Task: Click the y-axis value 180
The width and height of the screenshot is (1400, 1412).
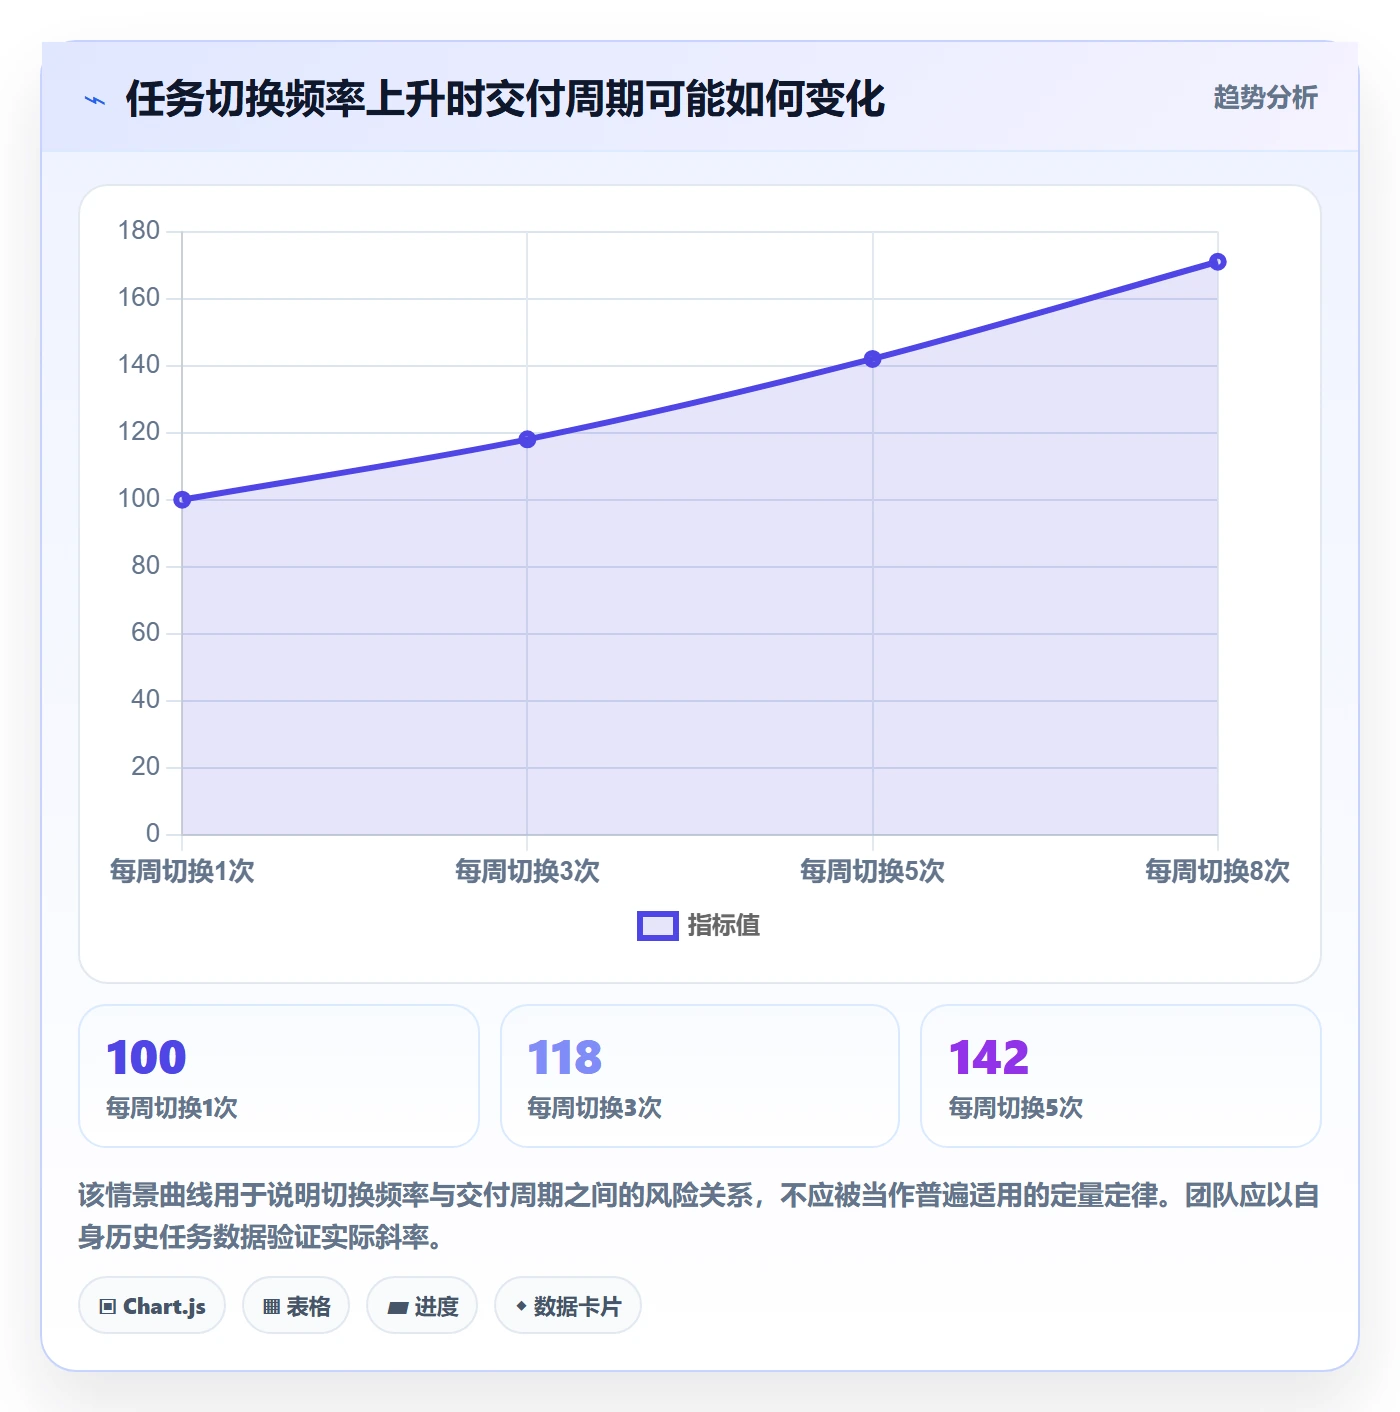Action: [x=139, y=231]
